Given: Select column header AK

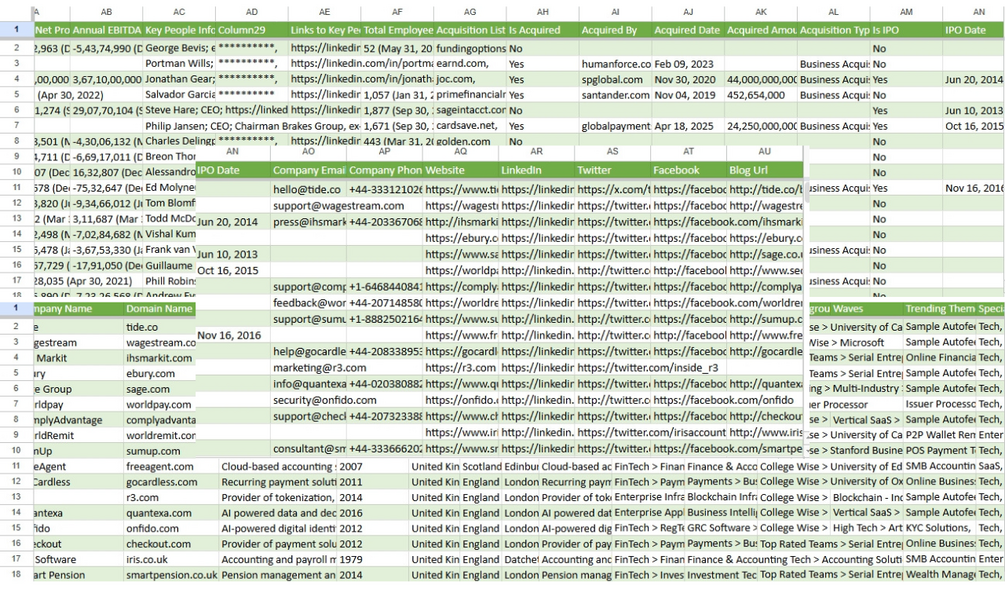Looking at the screenshot, I should coord(761,12).
